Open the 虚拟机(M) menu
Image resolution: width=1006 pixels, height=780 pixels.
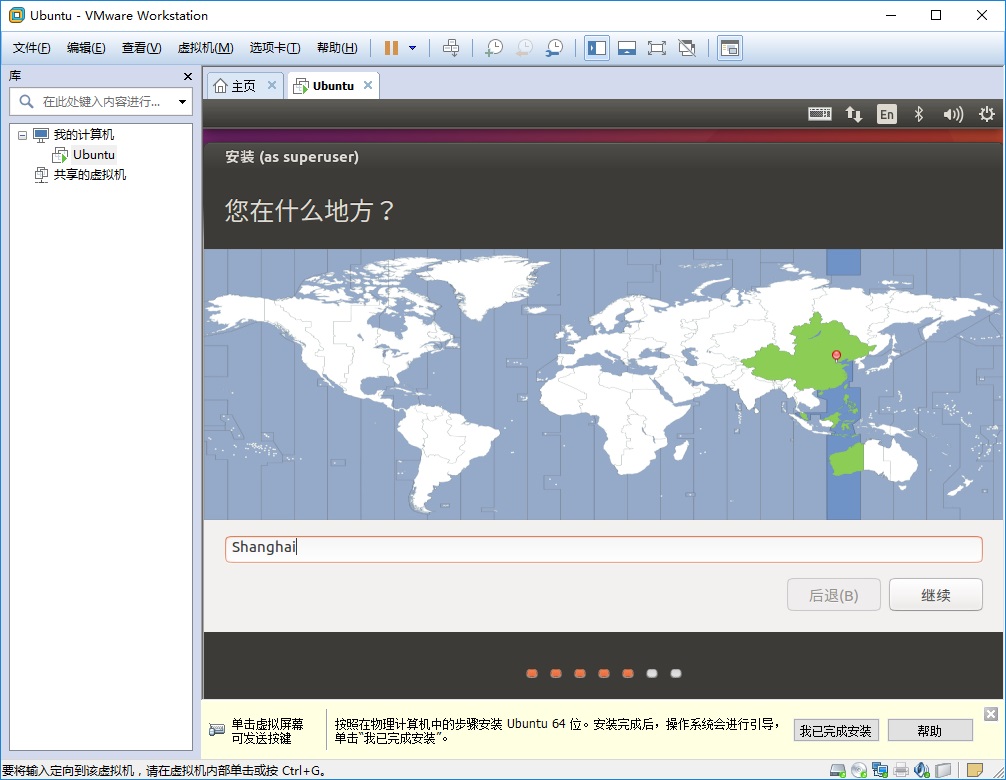tap(205, 48)
